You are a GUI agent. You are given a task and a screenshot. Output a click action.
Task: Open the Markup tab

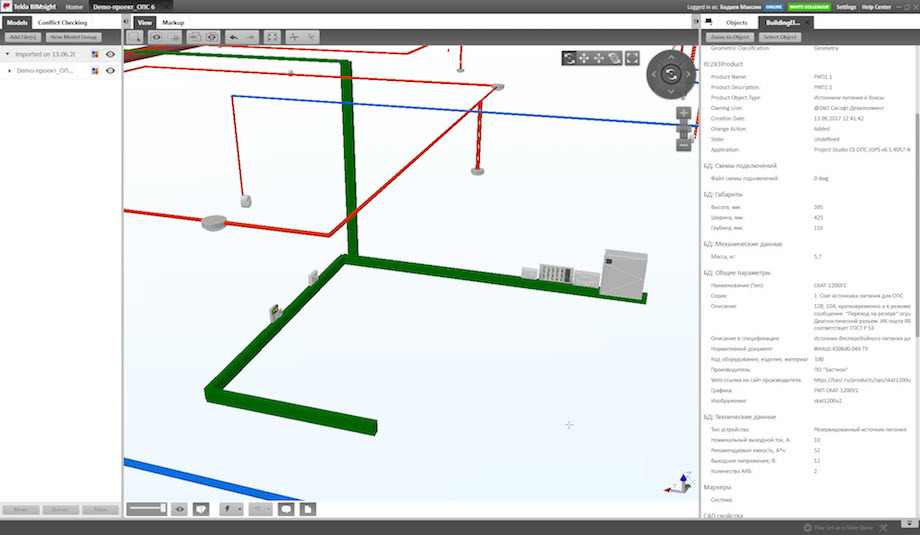pyautogui.click(x=173, y=21)
